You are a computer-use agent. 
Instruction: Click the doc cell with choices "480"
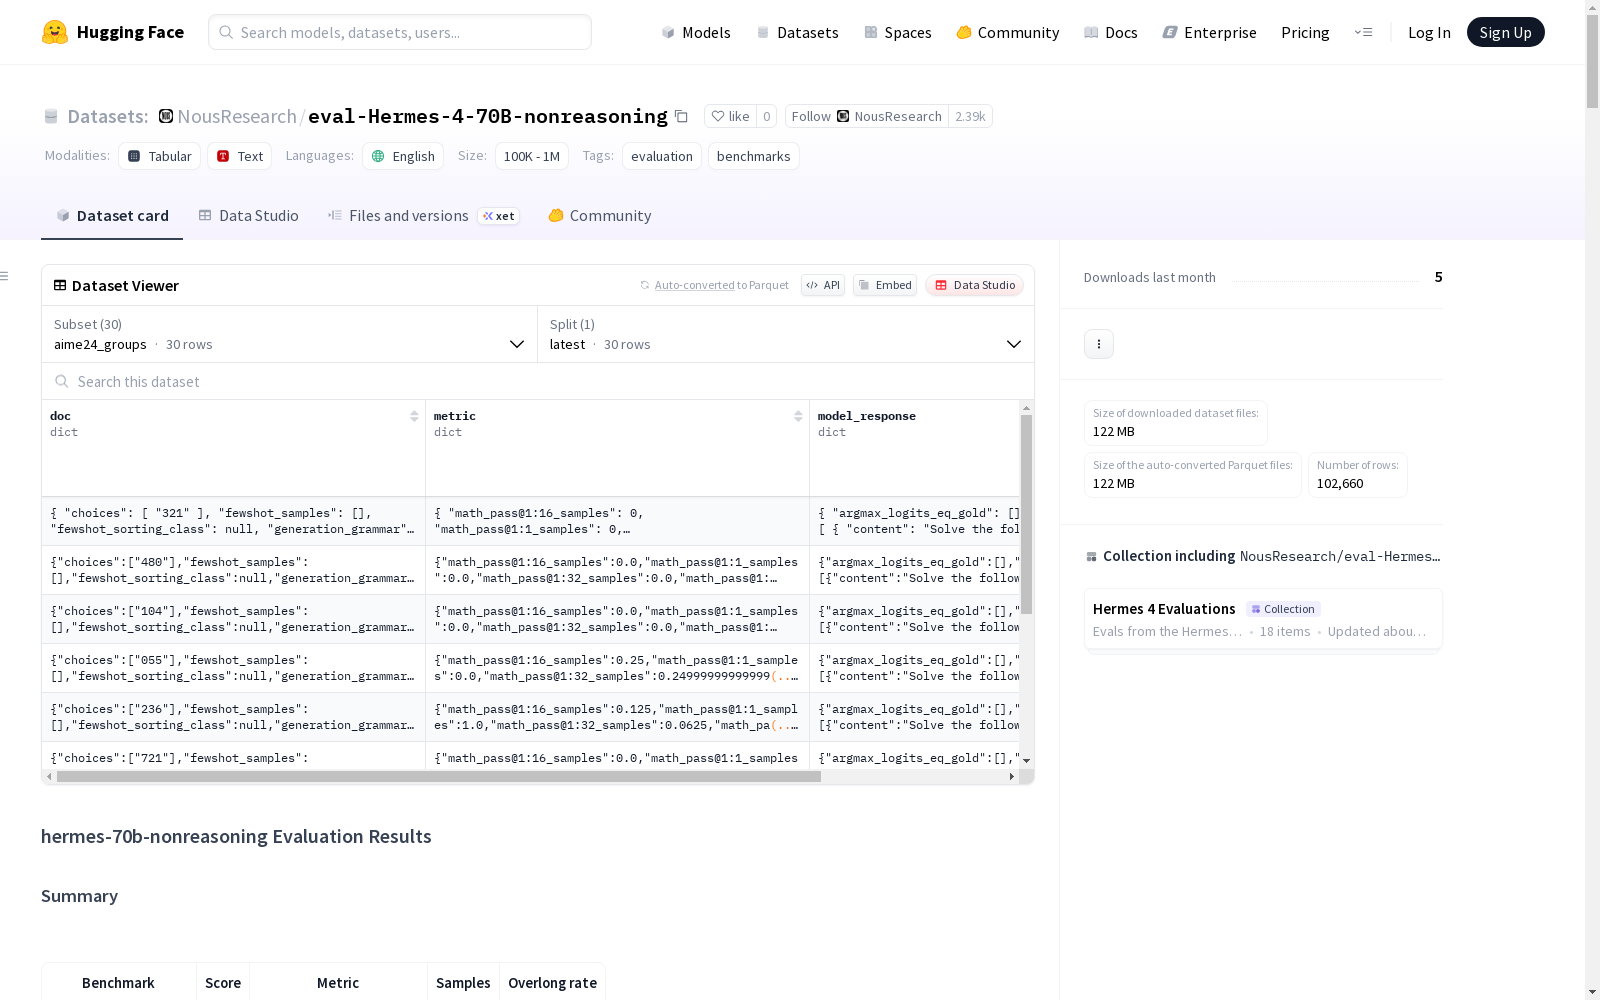pos(234,570)
